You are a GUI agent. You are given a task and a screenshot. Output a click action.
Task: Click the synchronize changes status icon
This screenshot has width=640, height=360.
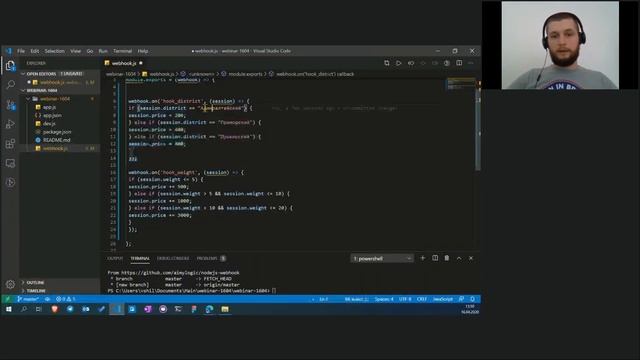(47, 299)
